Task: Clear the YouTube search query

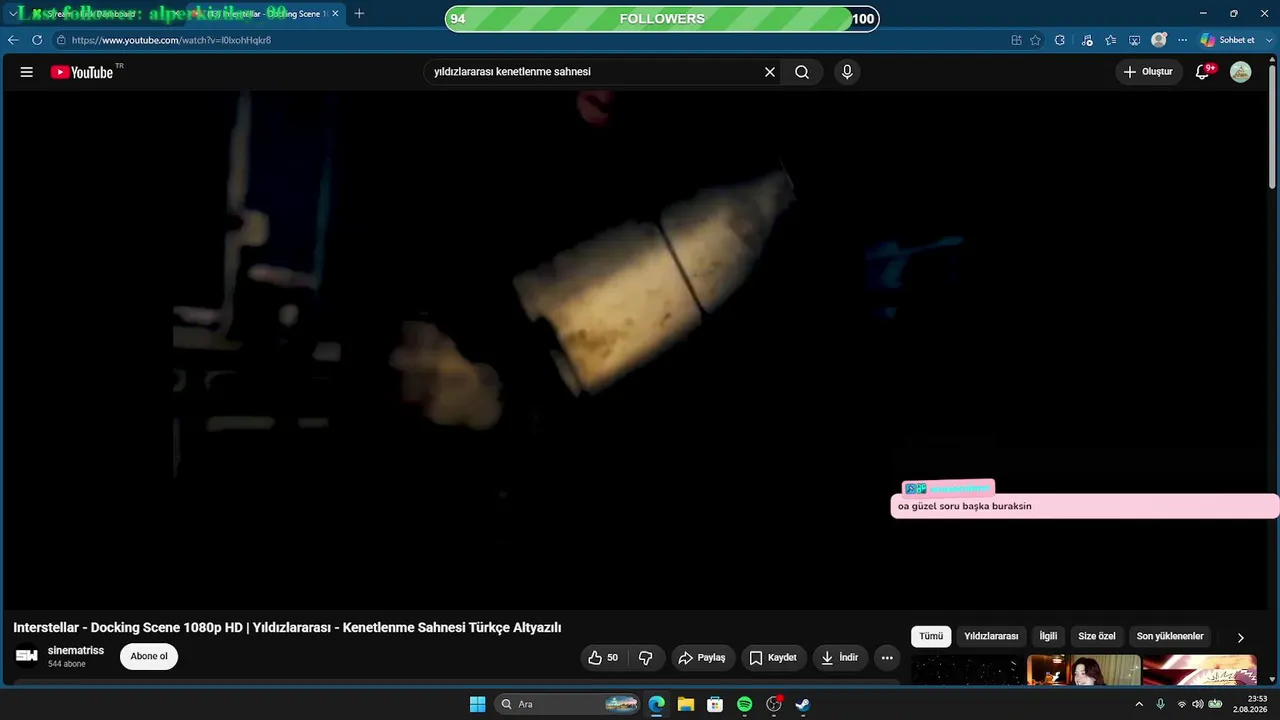Action: [x=770, y=72]
